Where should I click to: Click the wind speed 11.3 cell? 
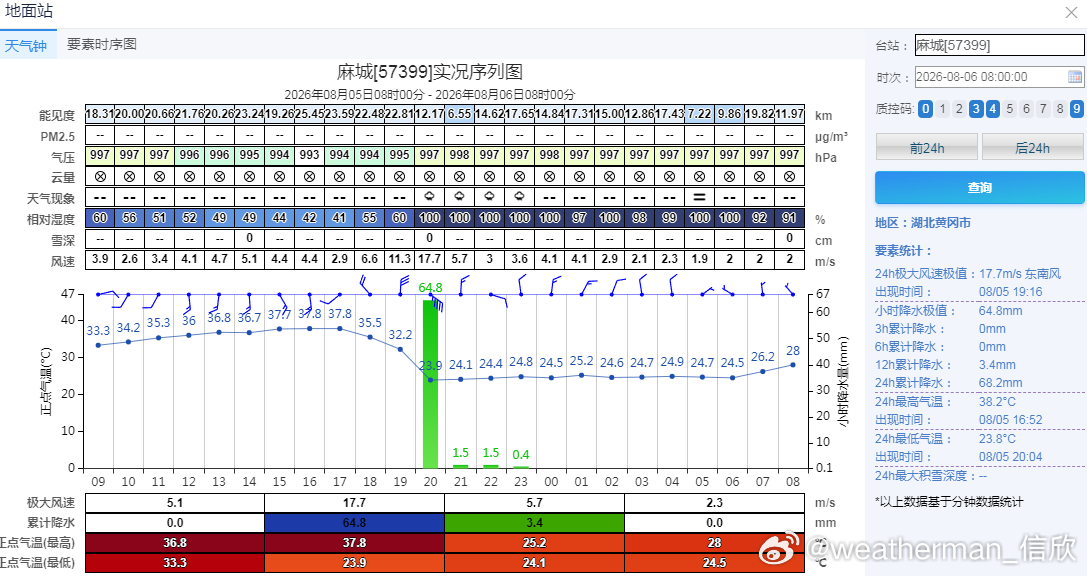[399, 259]
